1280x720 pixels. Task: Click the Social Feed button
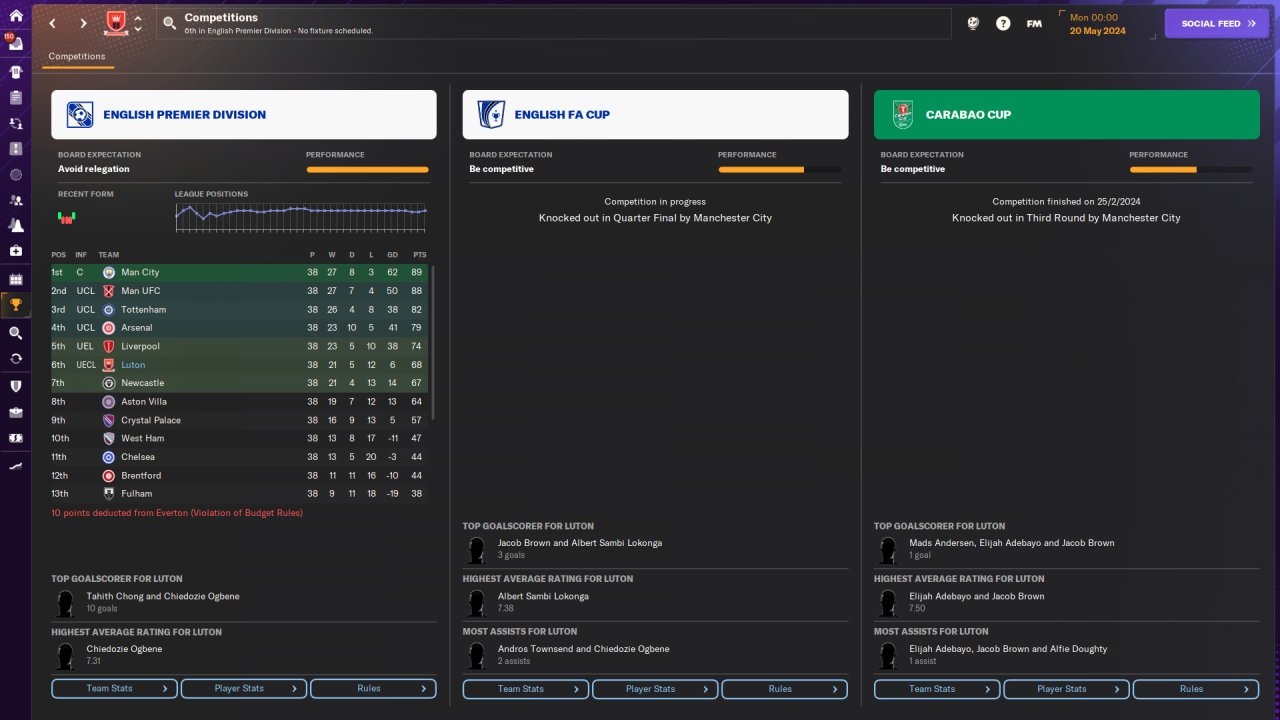(1217, 23)
